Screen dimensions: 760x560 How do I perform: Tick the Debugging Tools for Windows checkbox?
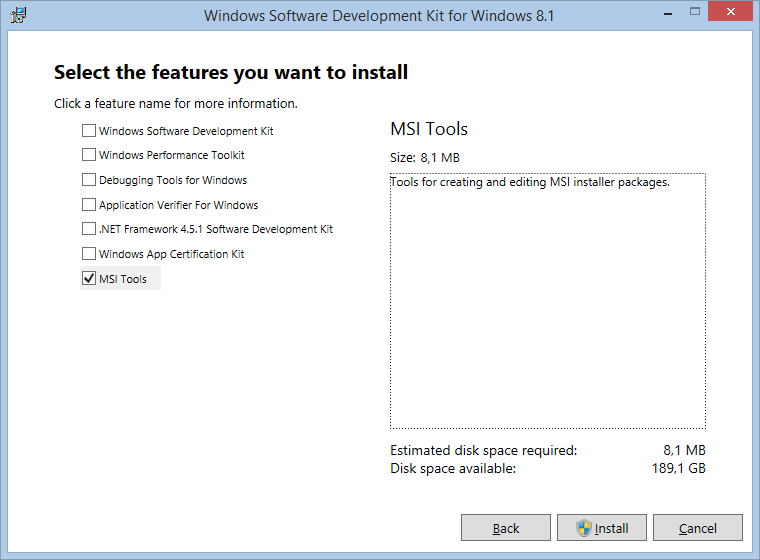89,180
